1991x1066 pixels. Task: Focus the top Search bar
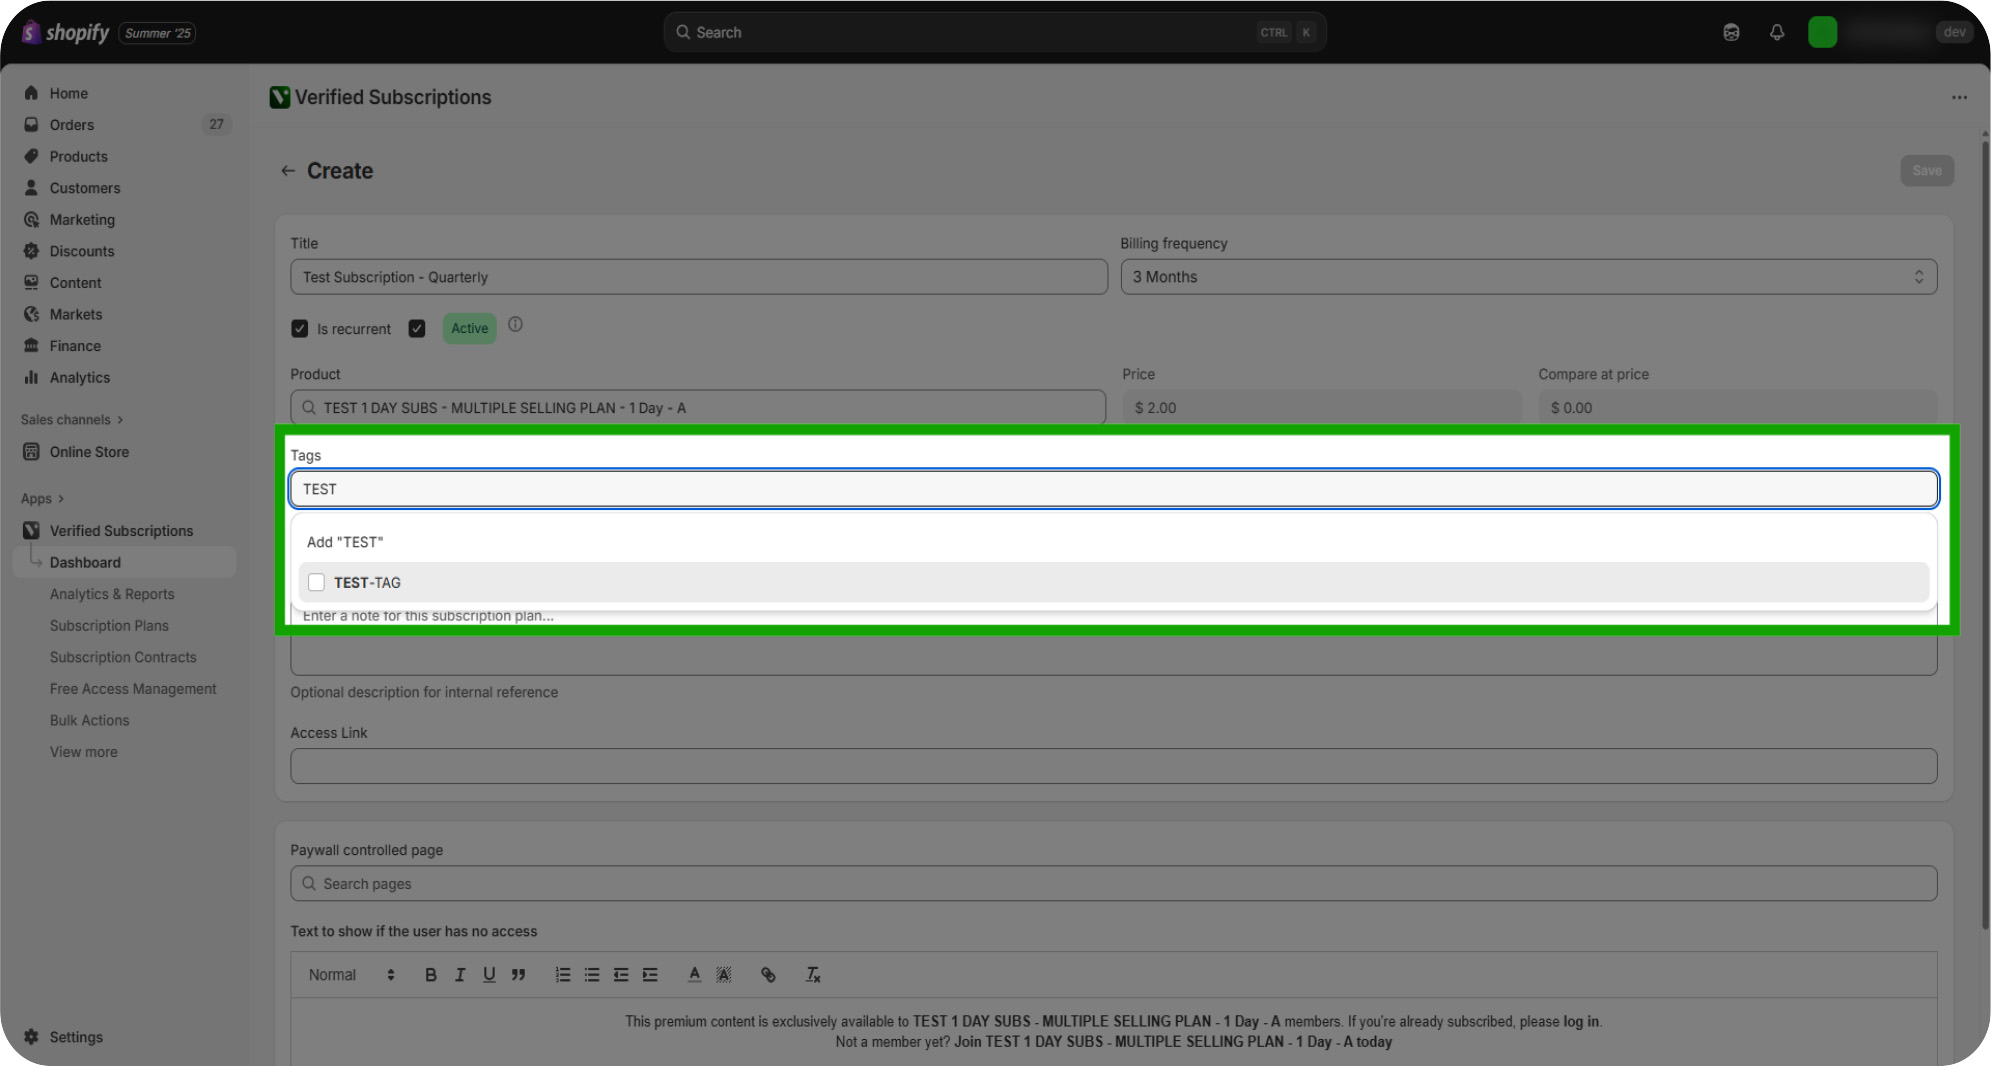[995, 32]
